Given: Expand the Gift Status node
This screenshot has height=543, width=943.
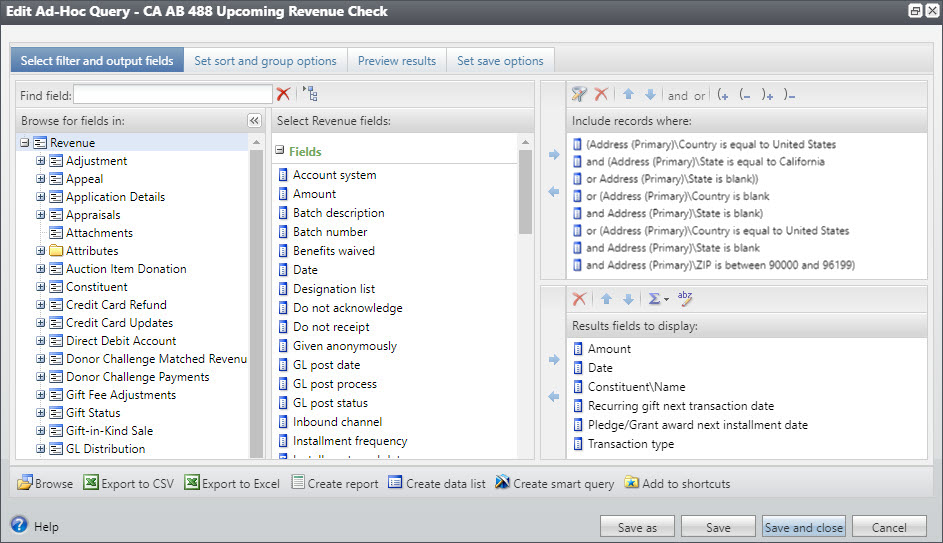Looking at the screenshot, I should pos(40,413).
